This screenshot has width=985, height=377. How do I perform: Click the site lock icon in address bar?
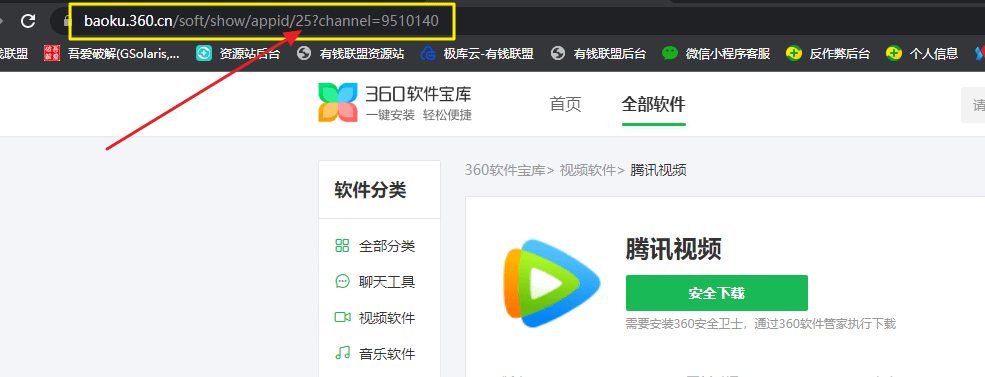point(68,21)
